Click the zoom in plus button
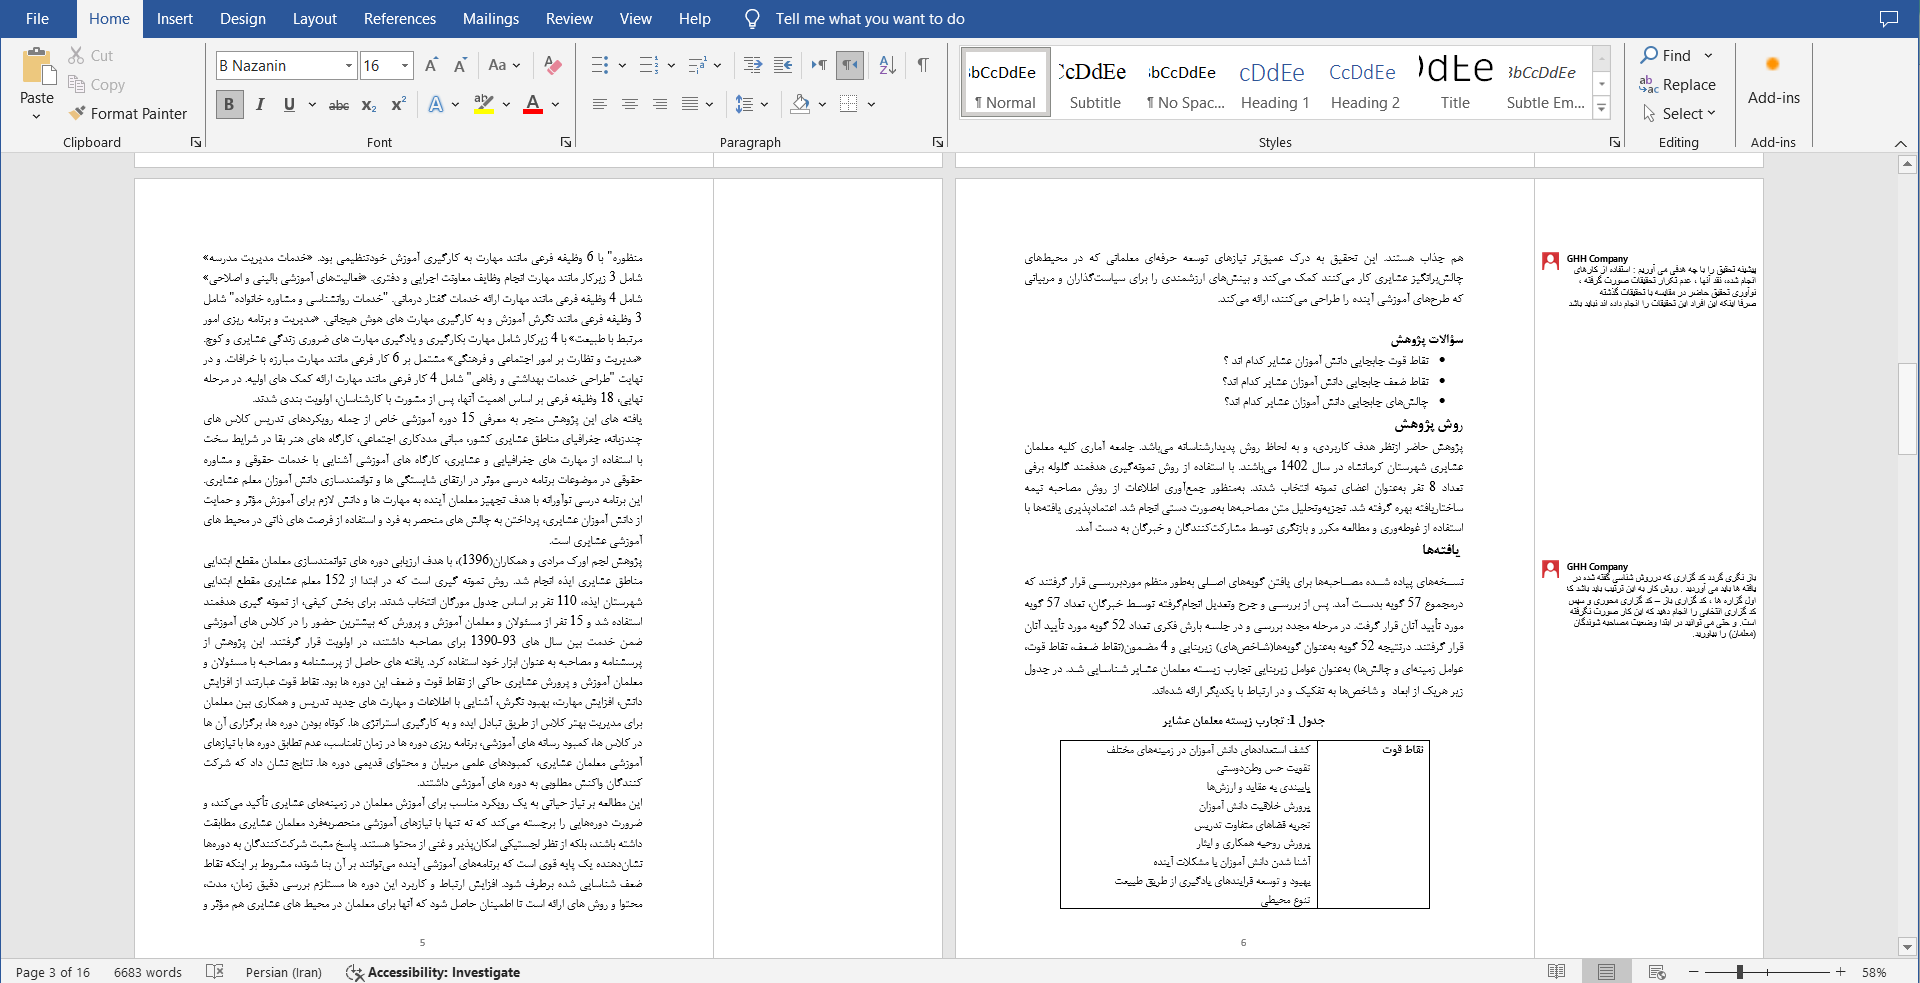 click(x=1840, y=972)
